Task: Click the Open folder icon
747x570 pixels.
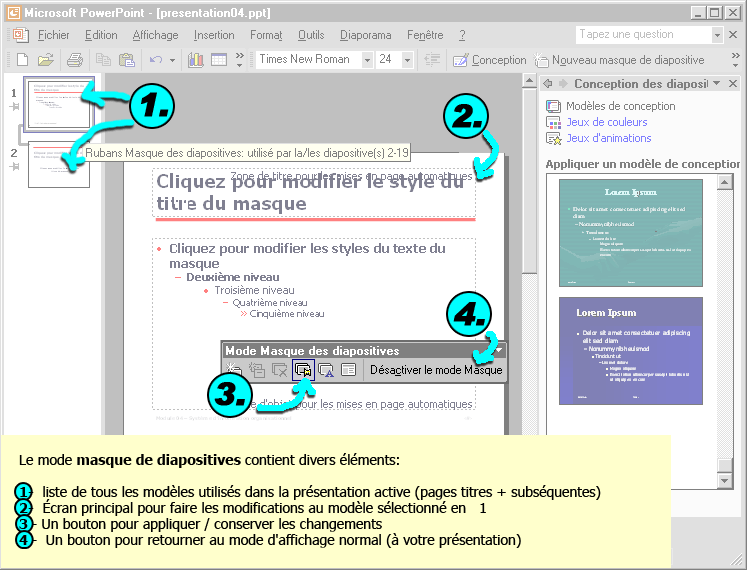Action: pos(45,60)
